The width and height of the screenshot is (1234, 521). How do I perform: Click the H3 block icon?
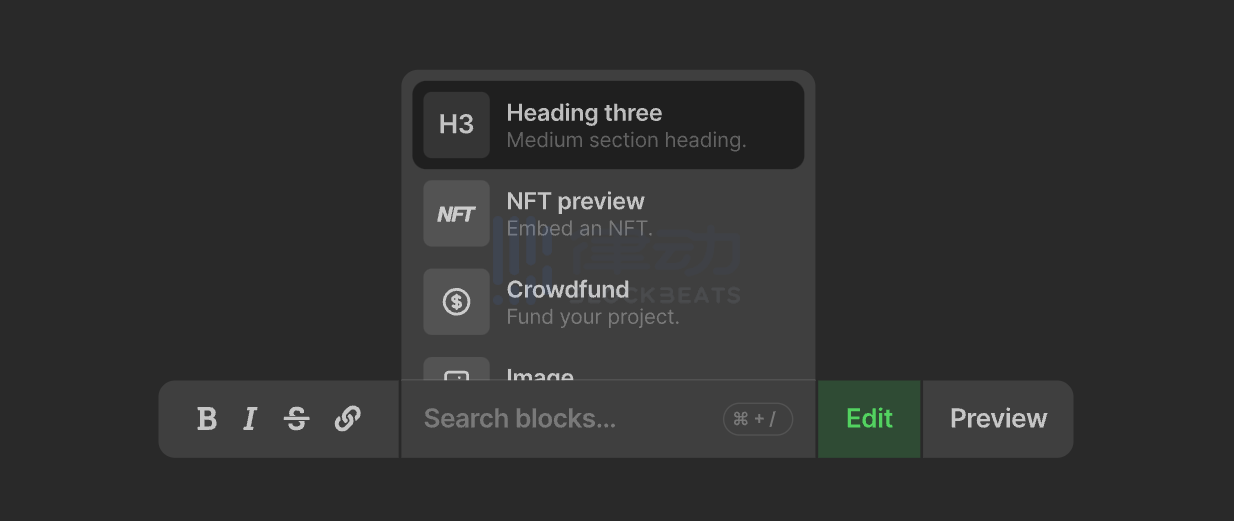click(x=456, y=125)
